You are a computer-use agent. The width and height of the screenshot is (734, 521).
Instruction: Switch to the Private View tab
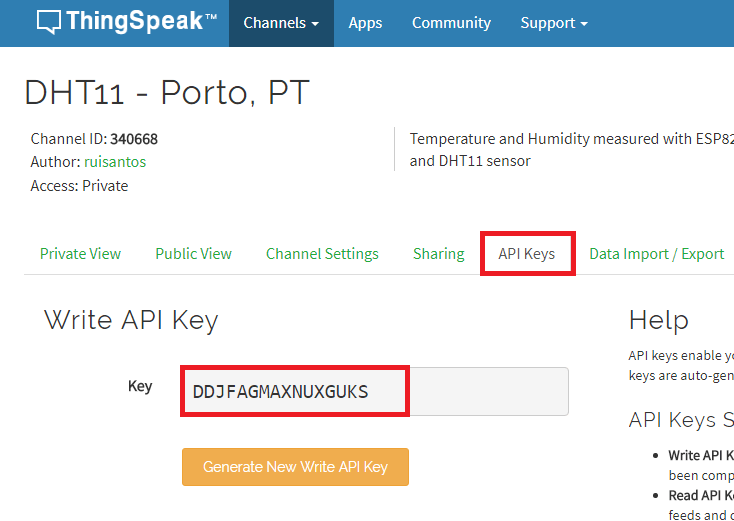pyautogui.click(x=80, y=254)
